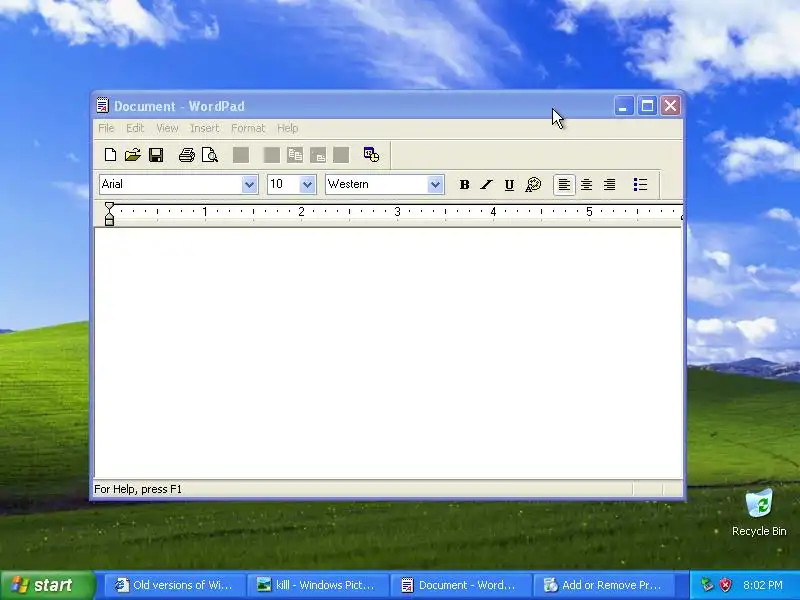Viewport: 800px width, 600px height.
Task: Open the File menu
Action: 106,128
